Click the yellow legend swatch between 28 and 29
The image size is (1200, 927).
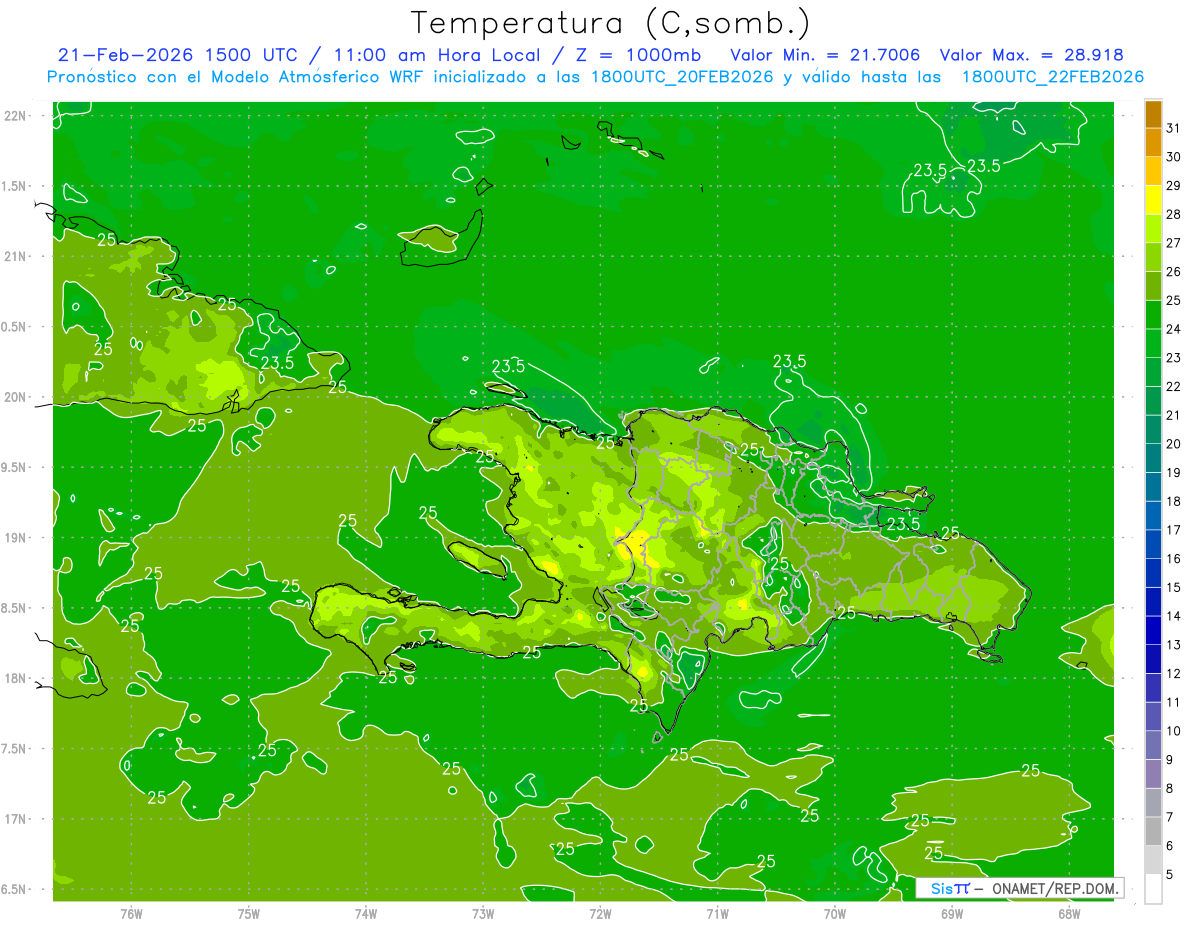[1153, 200]
